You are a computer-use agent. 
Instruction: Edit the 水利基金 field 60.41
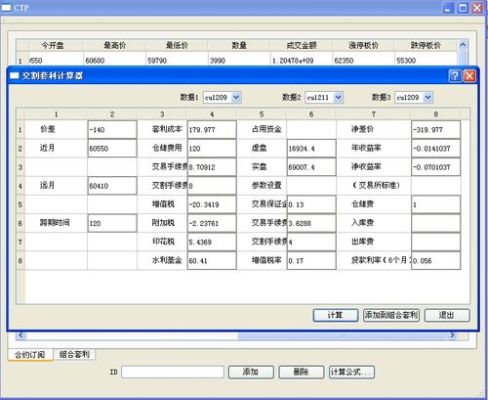coord(212,260)
